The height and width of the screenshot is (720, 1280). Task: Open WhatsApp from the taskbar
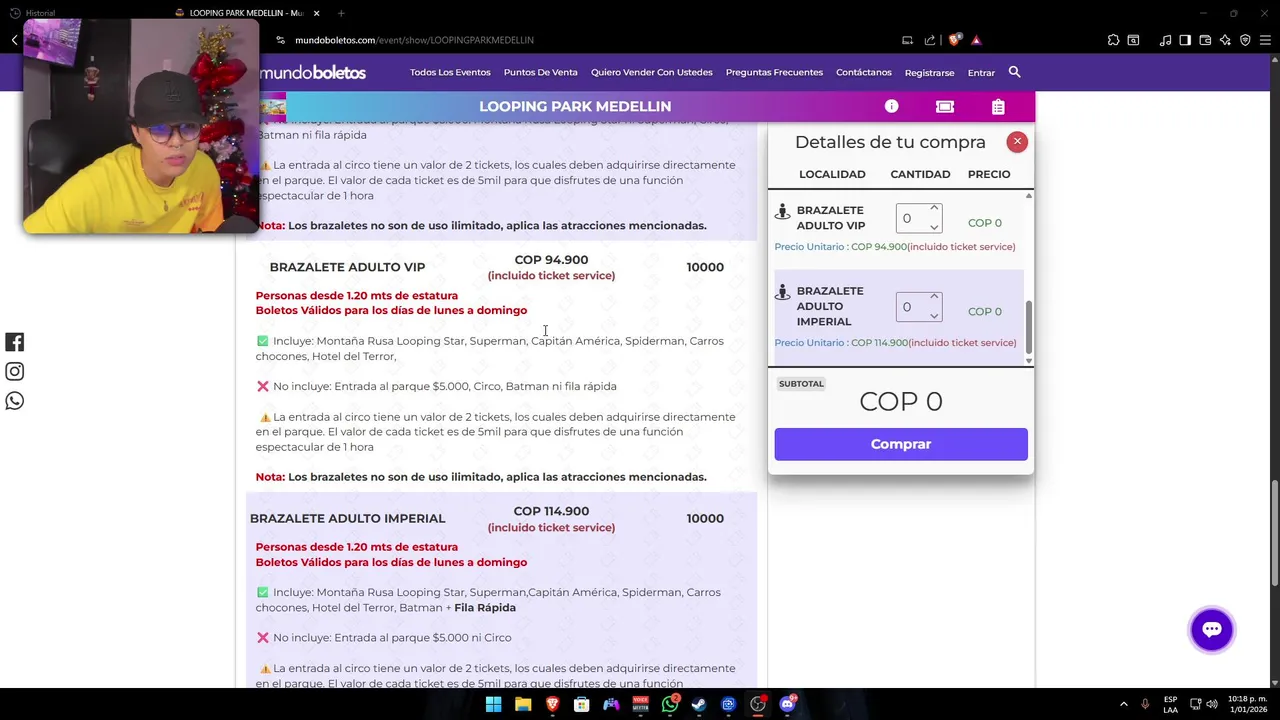click(x=670, y=704)
